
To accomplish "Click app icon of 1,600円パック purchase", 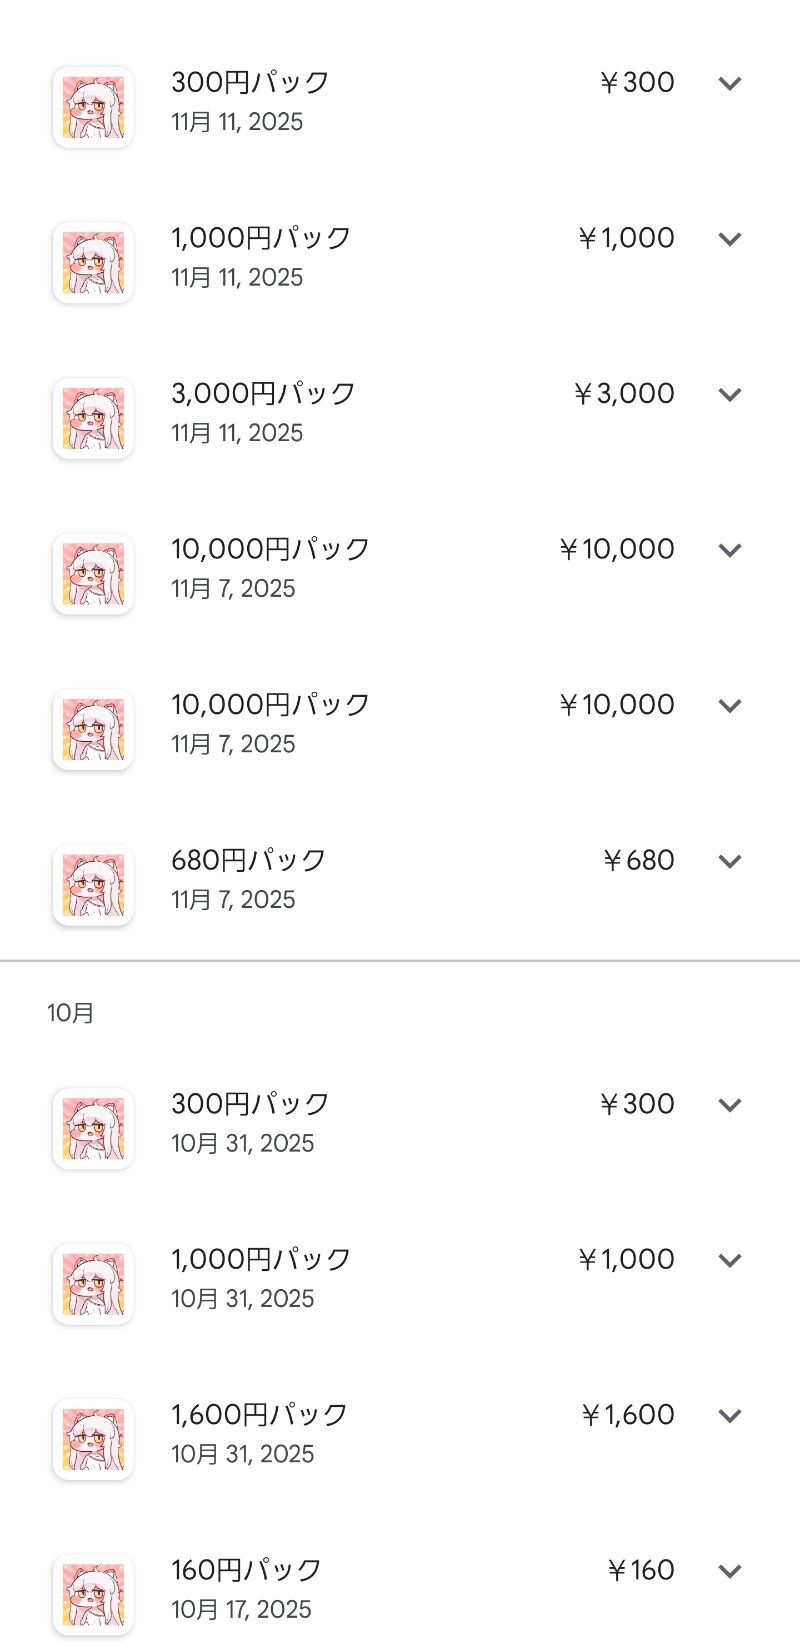I will (93, 1439).
